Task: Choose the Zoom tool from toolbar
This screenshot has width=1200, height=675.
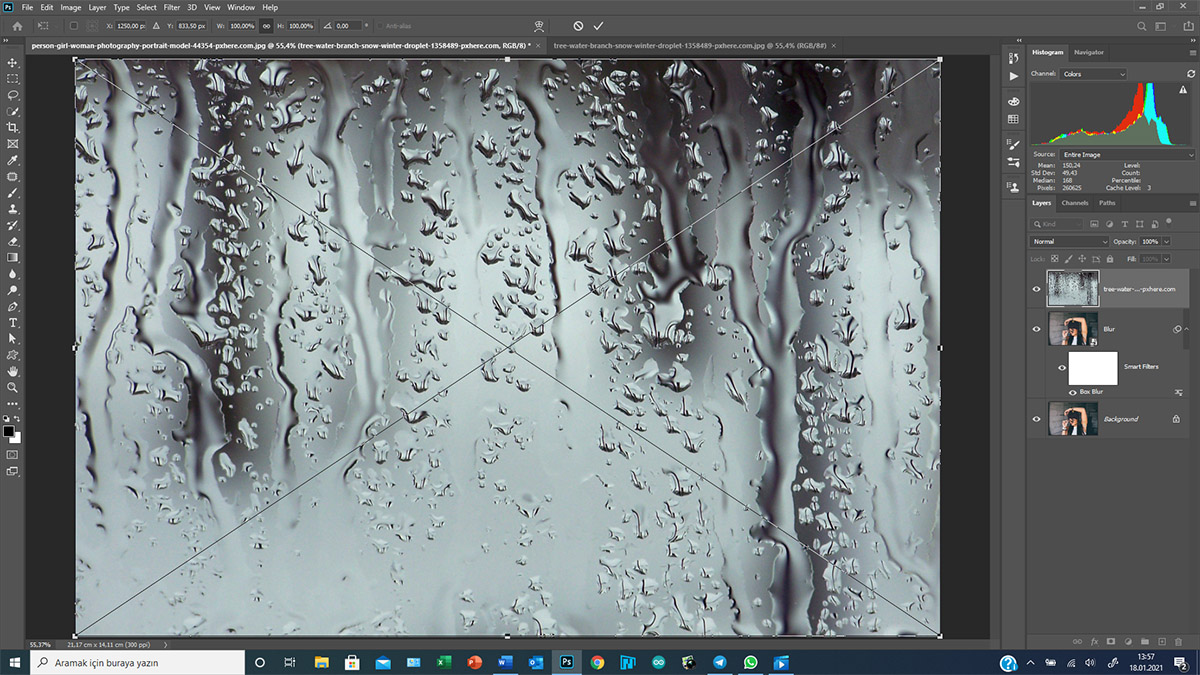Action: click(x=13, y=387)
